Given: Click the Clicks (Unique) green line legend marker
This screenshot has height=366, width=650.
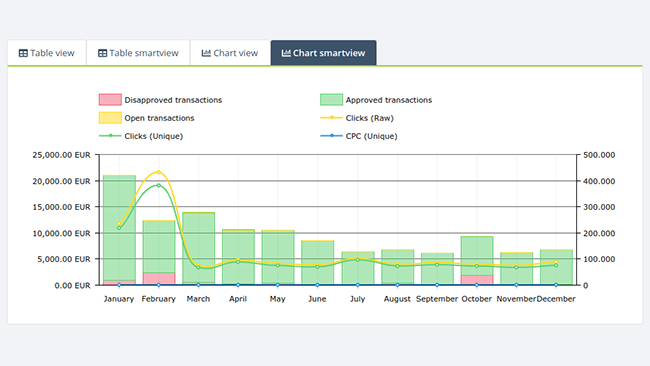Looking at the screenshot, I should point(110,136).
